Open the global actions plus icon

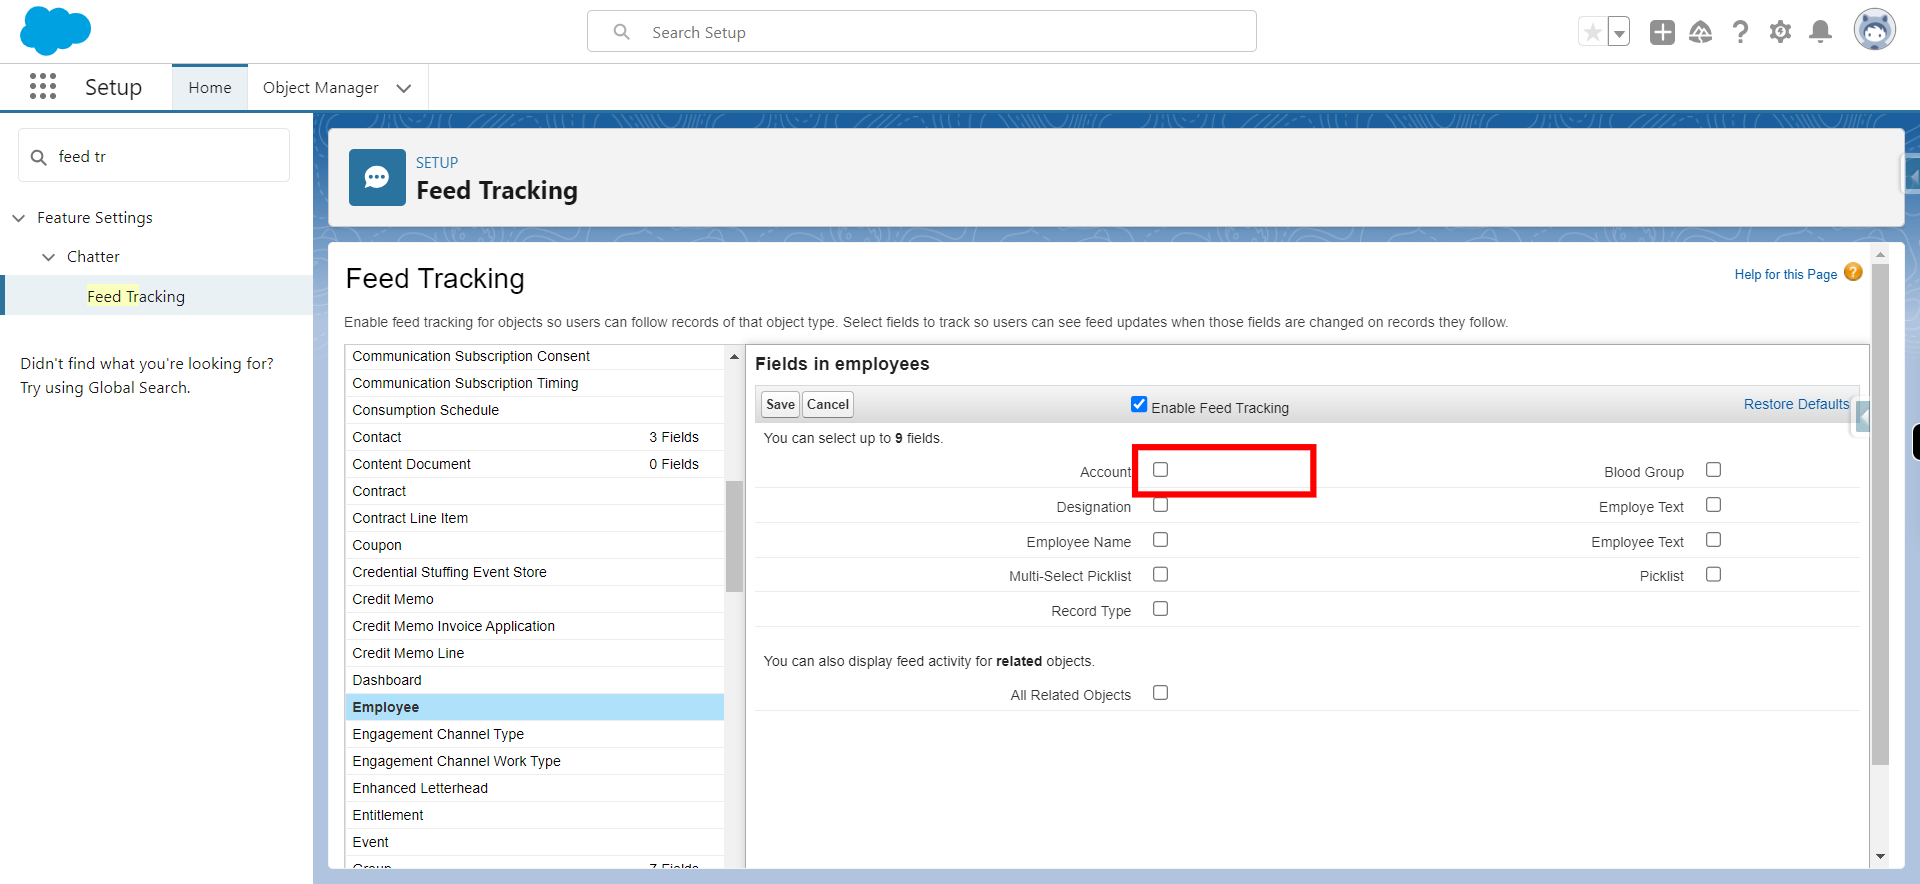(1662, 32)
